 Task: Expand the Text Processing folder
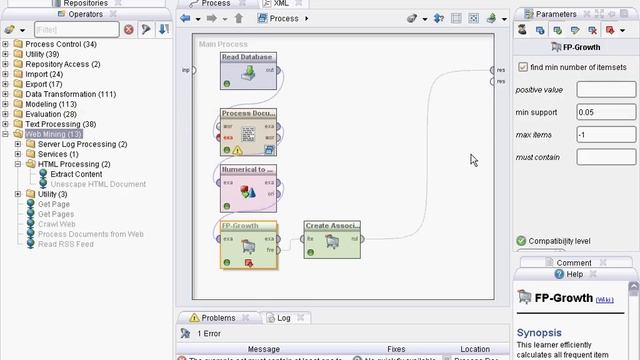[x=5, y=124]
